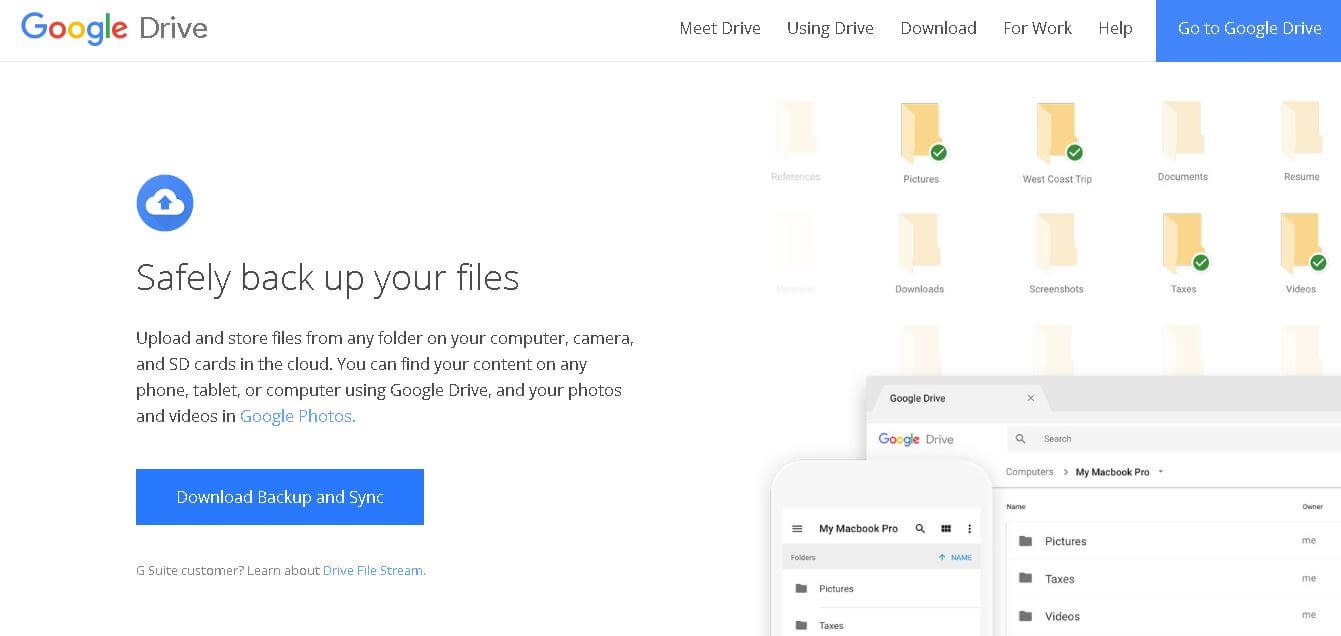Select the Downloads folder icon
The height and width of the screenshot is (636, 1341).
coord(919,243)
